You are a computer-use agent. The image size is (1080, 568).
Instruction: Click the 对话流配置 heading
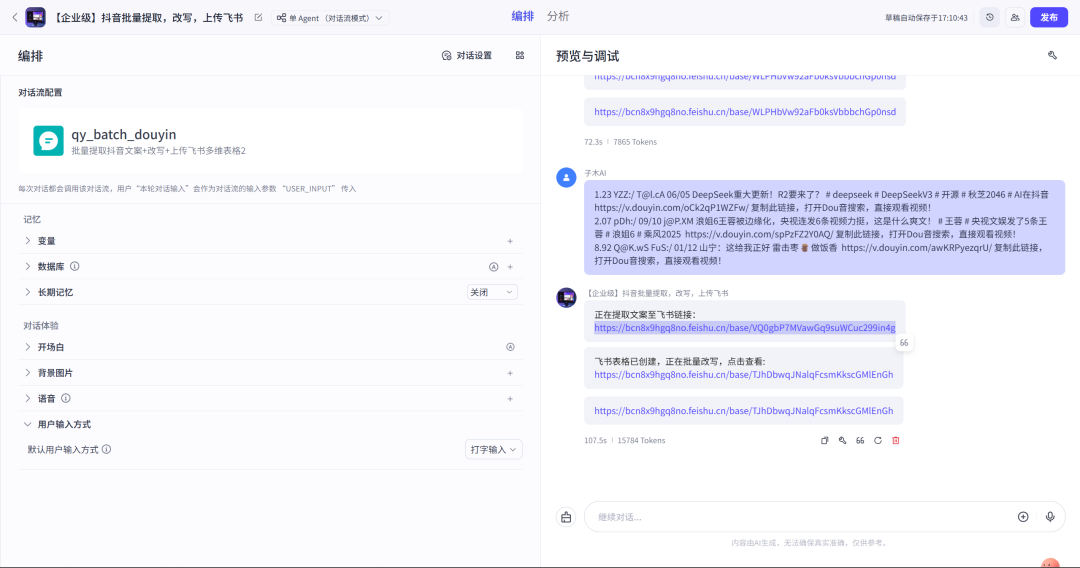41,92
